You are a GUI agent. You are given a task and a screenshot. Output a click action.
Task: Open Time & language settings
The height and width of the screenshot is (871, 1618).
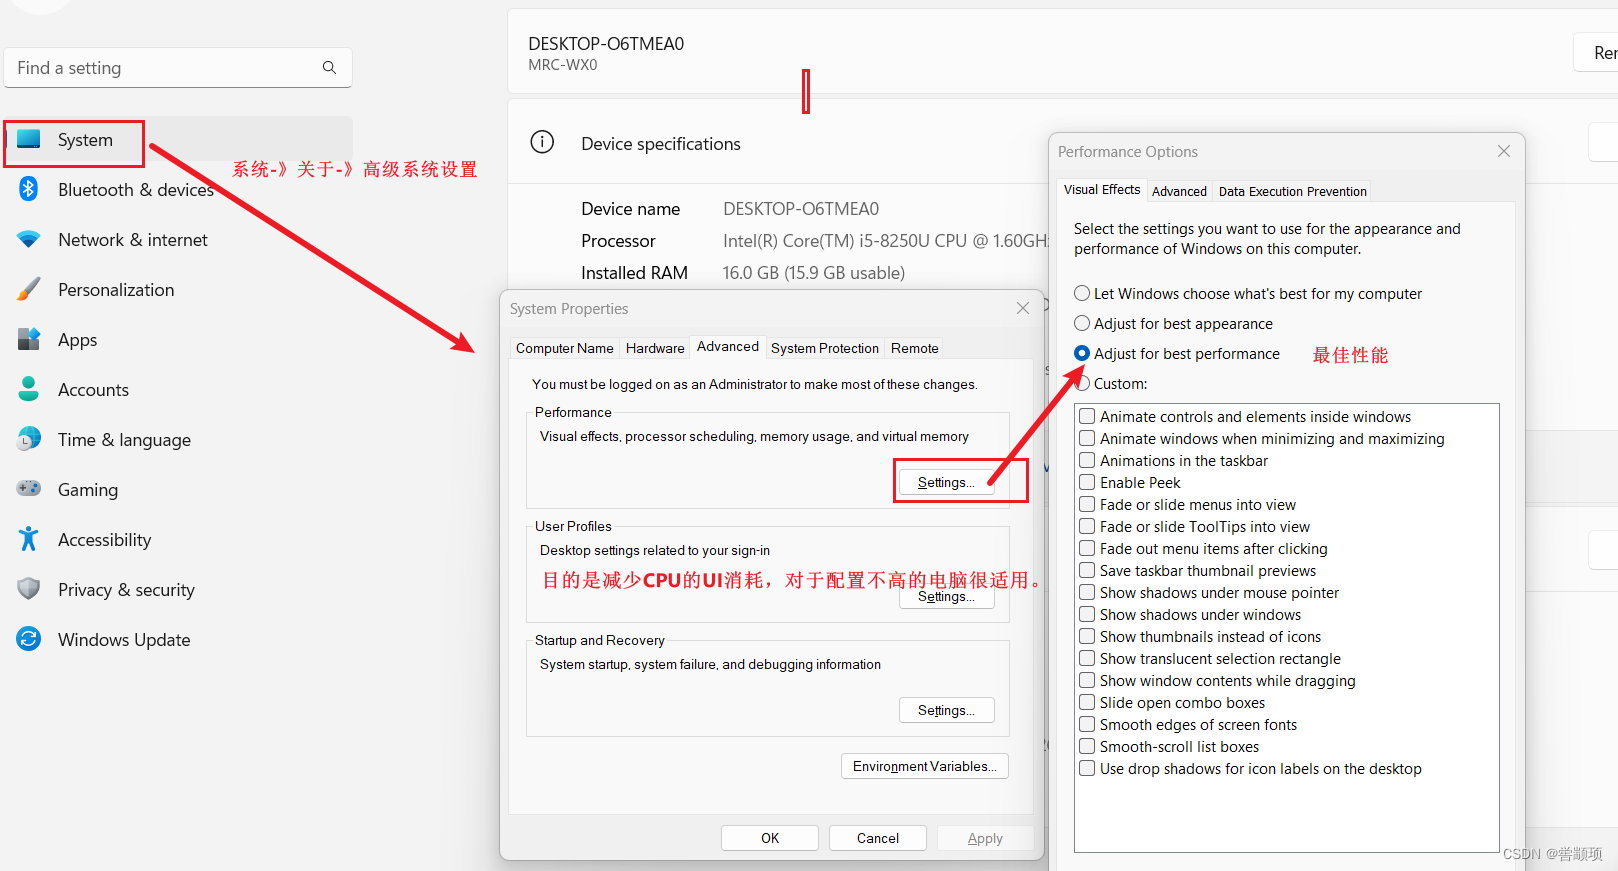tap(178, 439)
